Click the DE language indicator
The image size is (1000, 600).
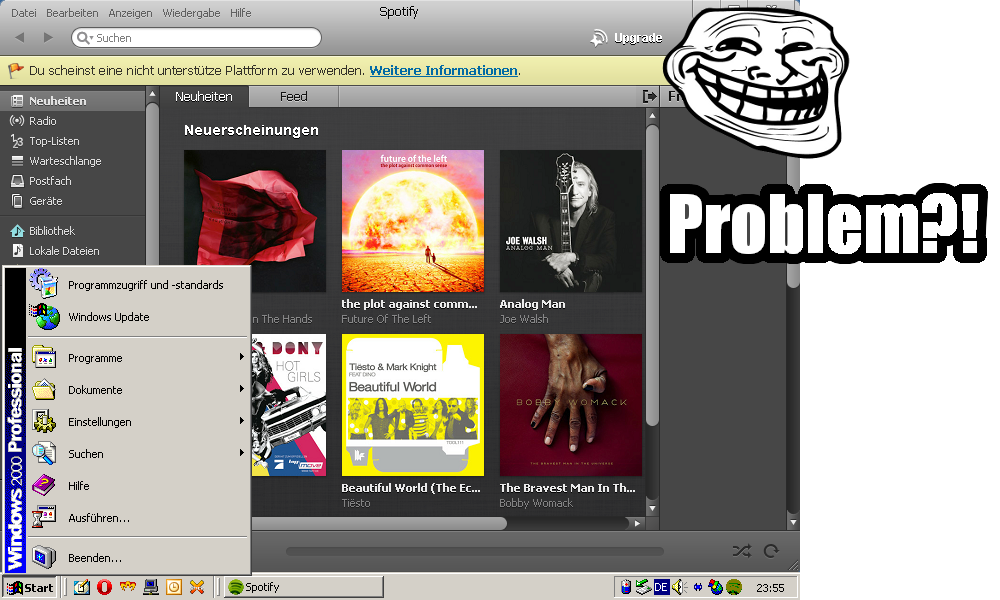[661, 587]
